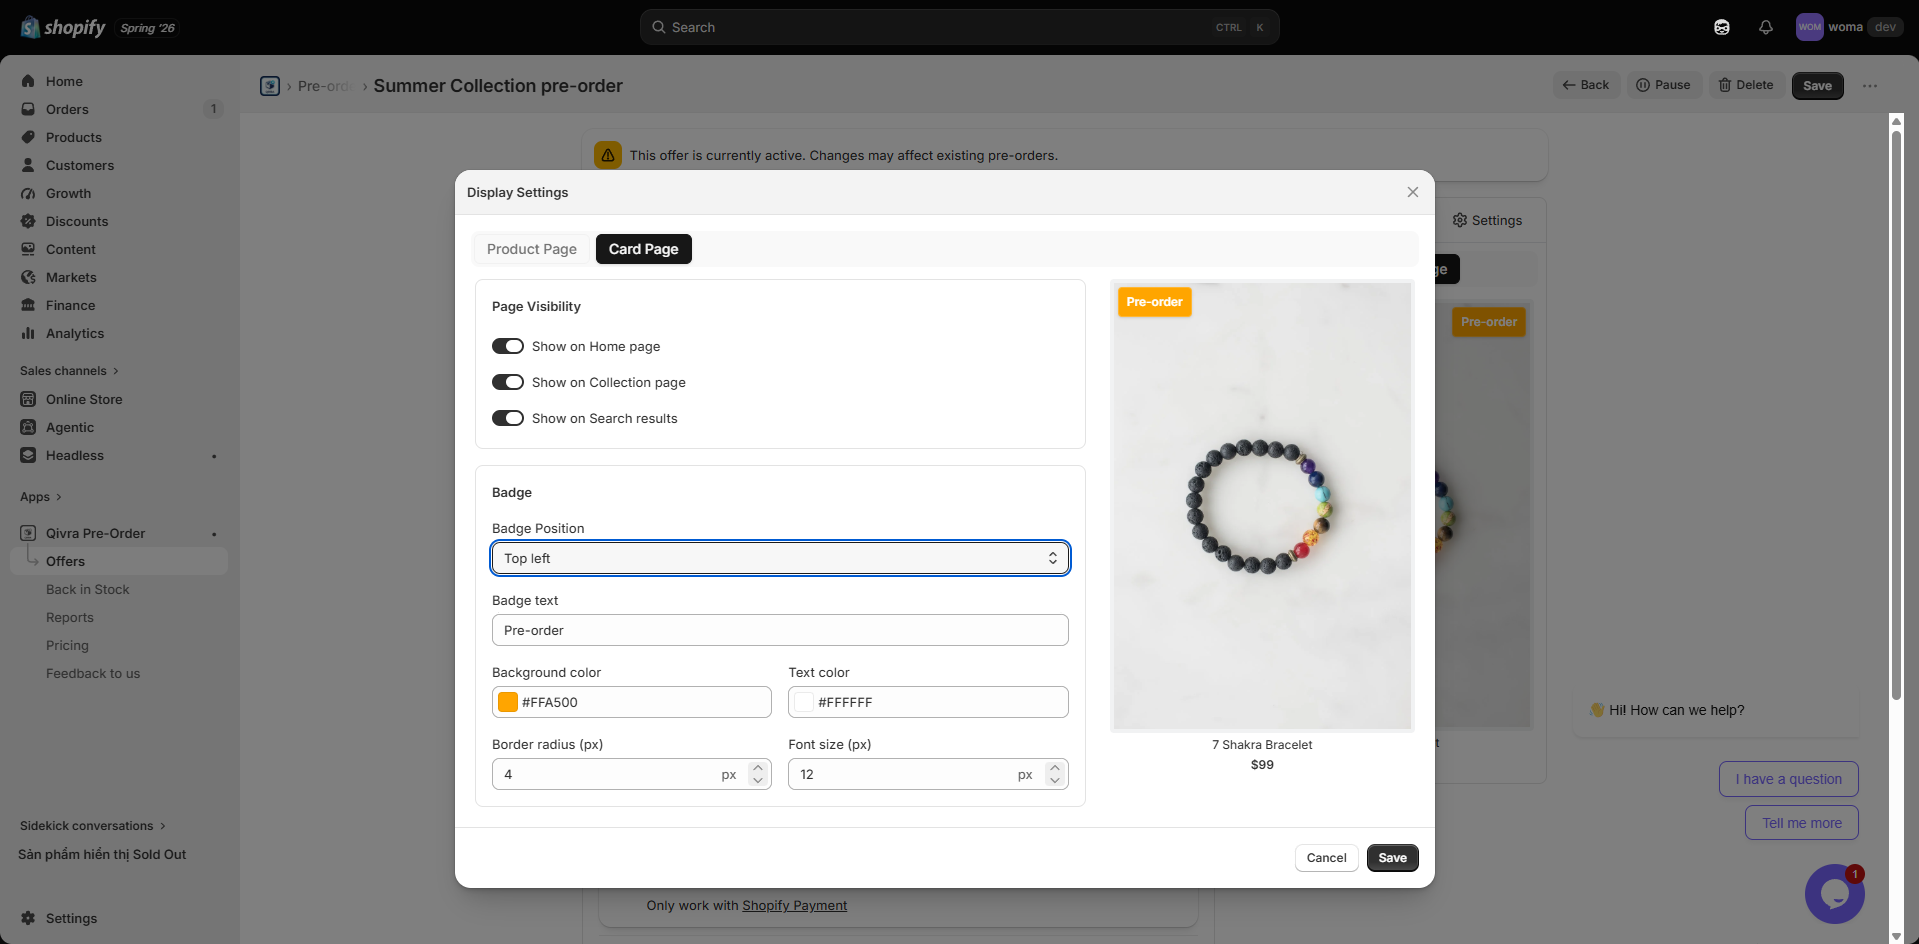1919x944 pixels.
Task: Increase the Font size value
Action: (x=1054, y=768)
